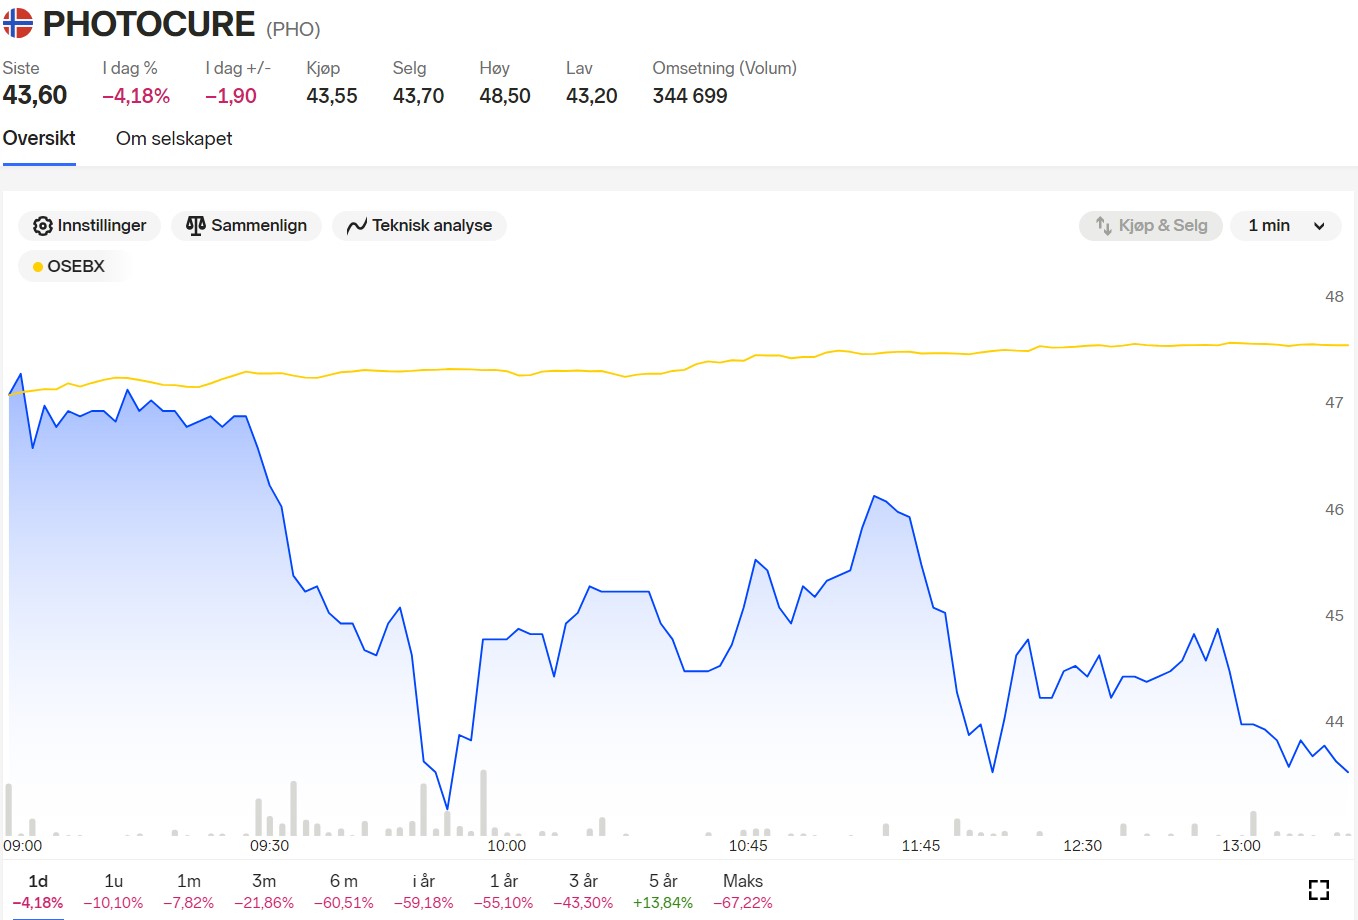Click the gear icon in Innstillinger
1358x920 pixels.
tap(43, 226)
